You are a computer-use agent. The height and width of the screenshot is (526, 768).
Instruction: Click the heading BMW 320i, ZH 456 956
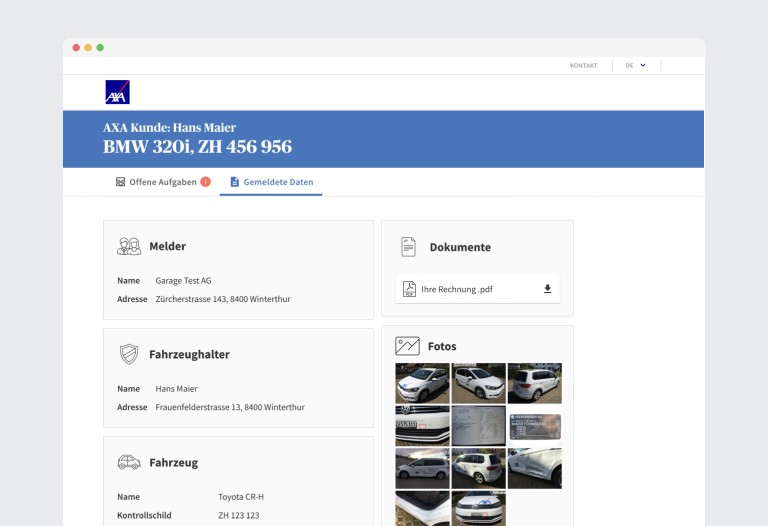pyautogui.click(x=197, y=146)
